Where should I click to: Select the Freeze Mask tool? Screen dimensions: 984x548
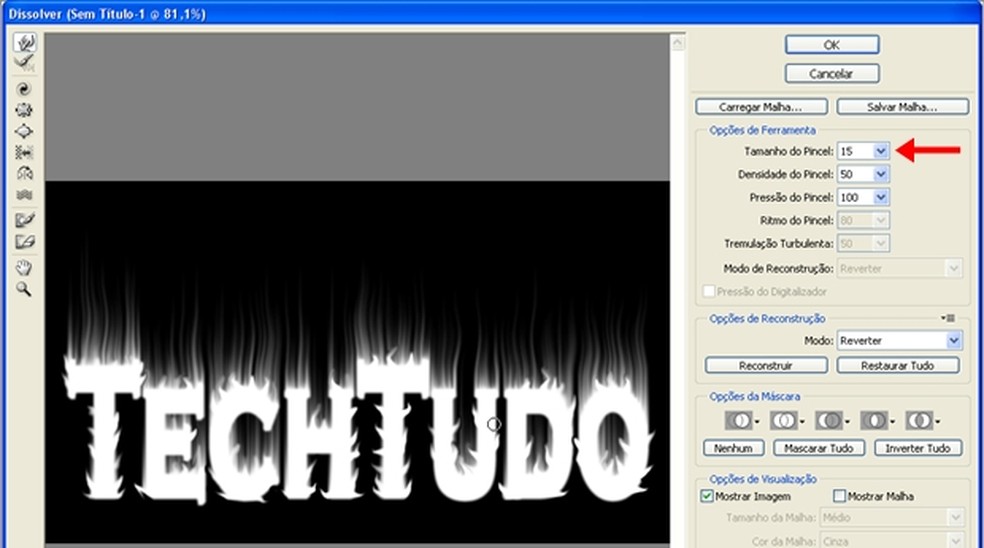pyautogui.click(x=24, y=220)
